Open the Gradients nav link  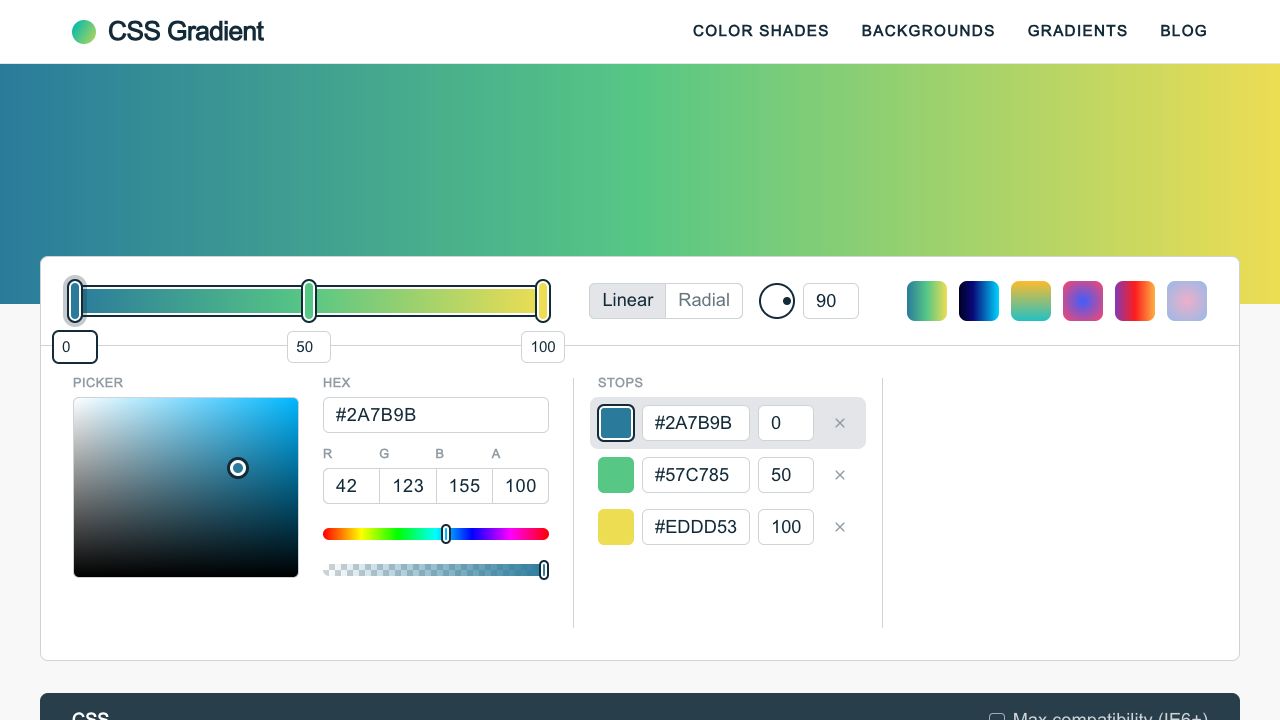click(1077, 31)
